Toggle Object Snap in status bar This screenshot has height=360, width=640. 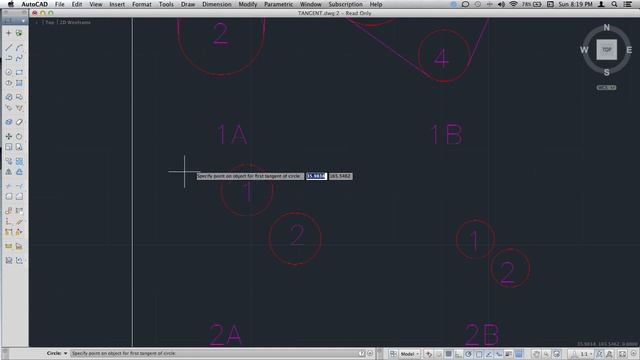coord(479,354)
